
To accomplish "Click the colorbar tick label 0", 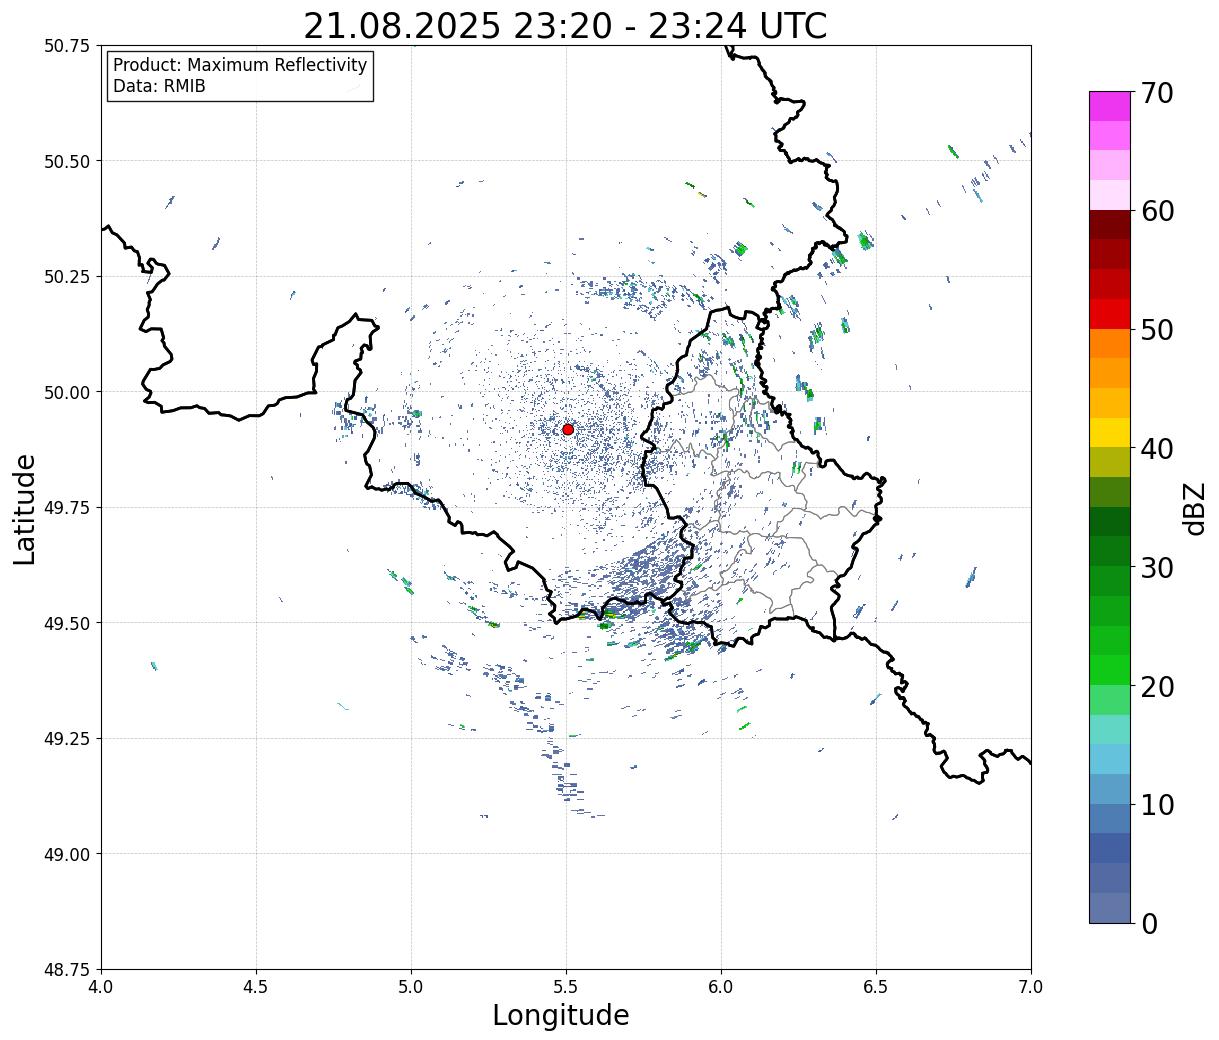I will tap(1149, 924).
